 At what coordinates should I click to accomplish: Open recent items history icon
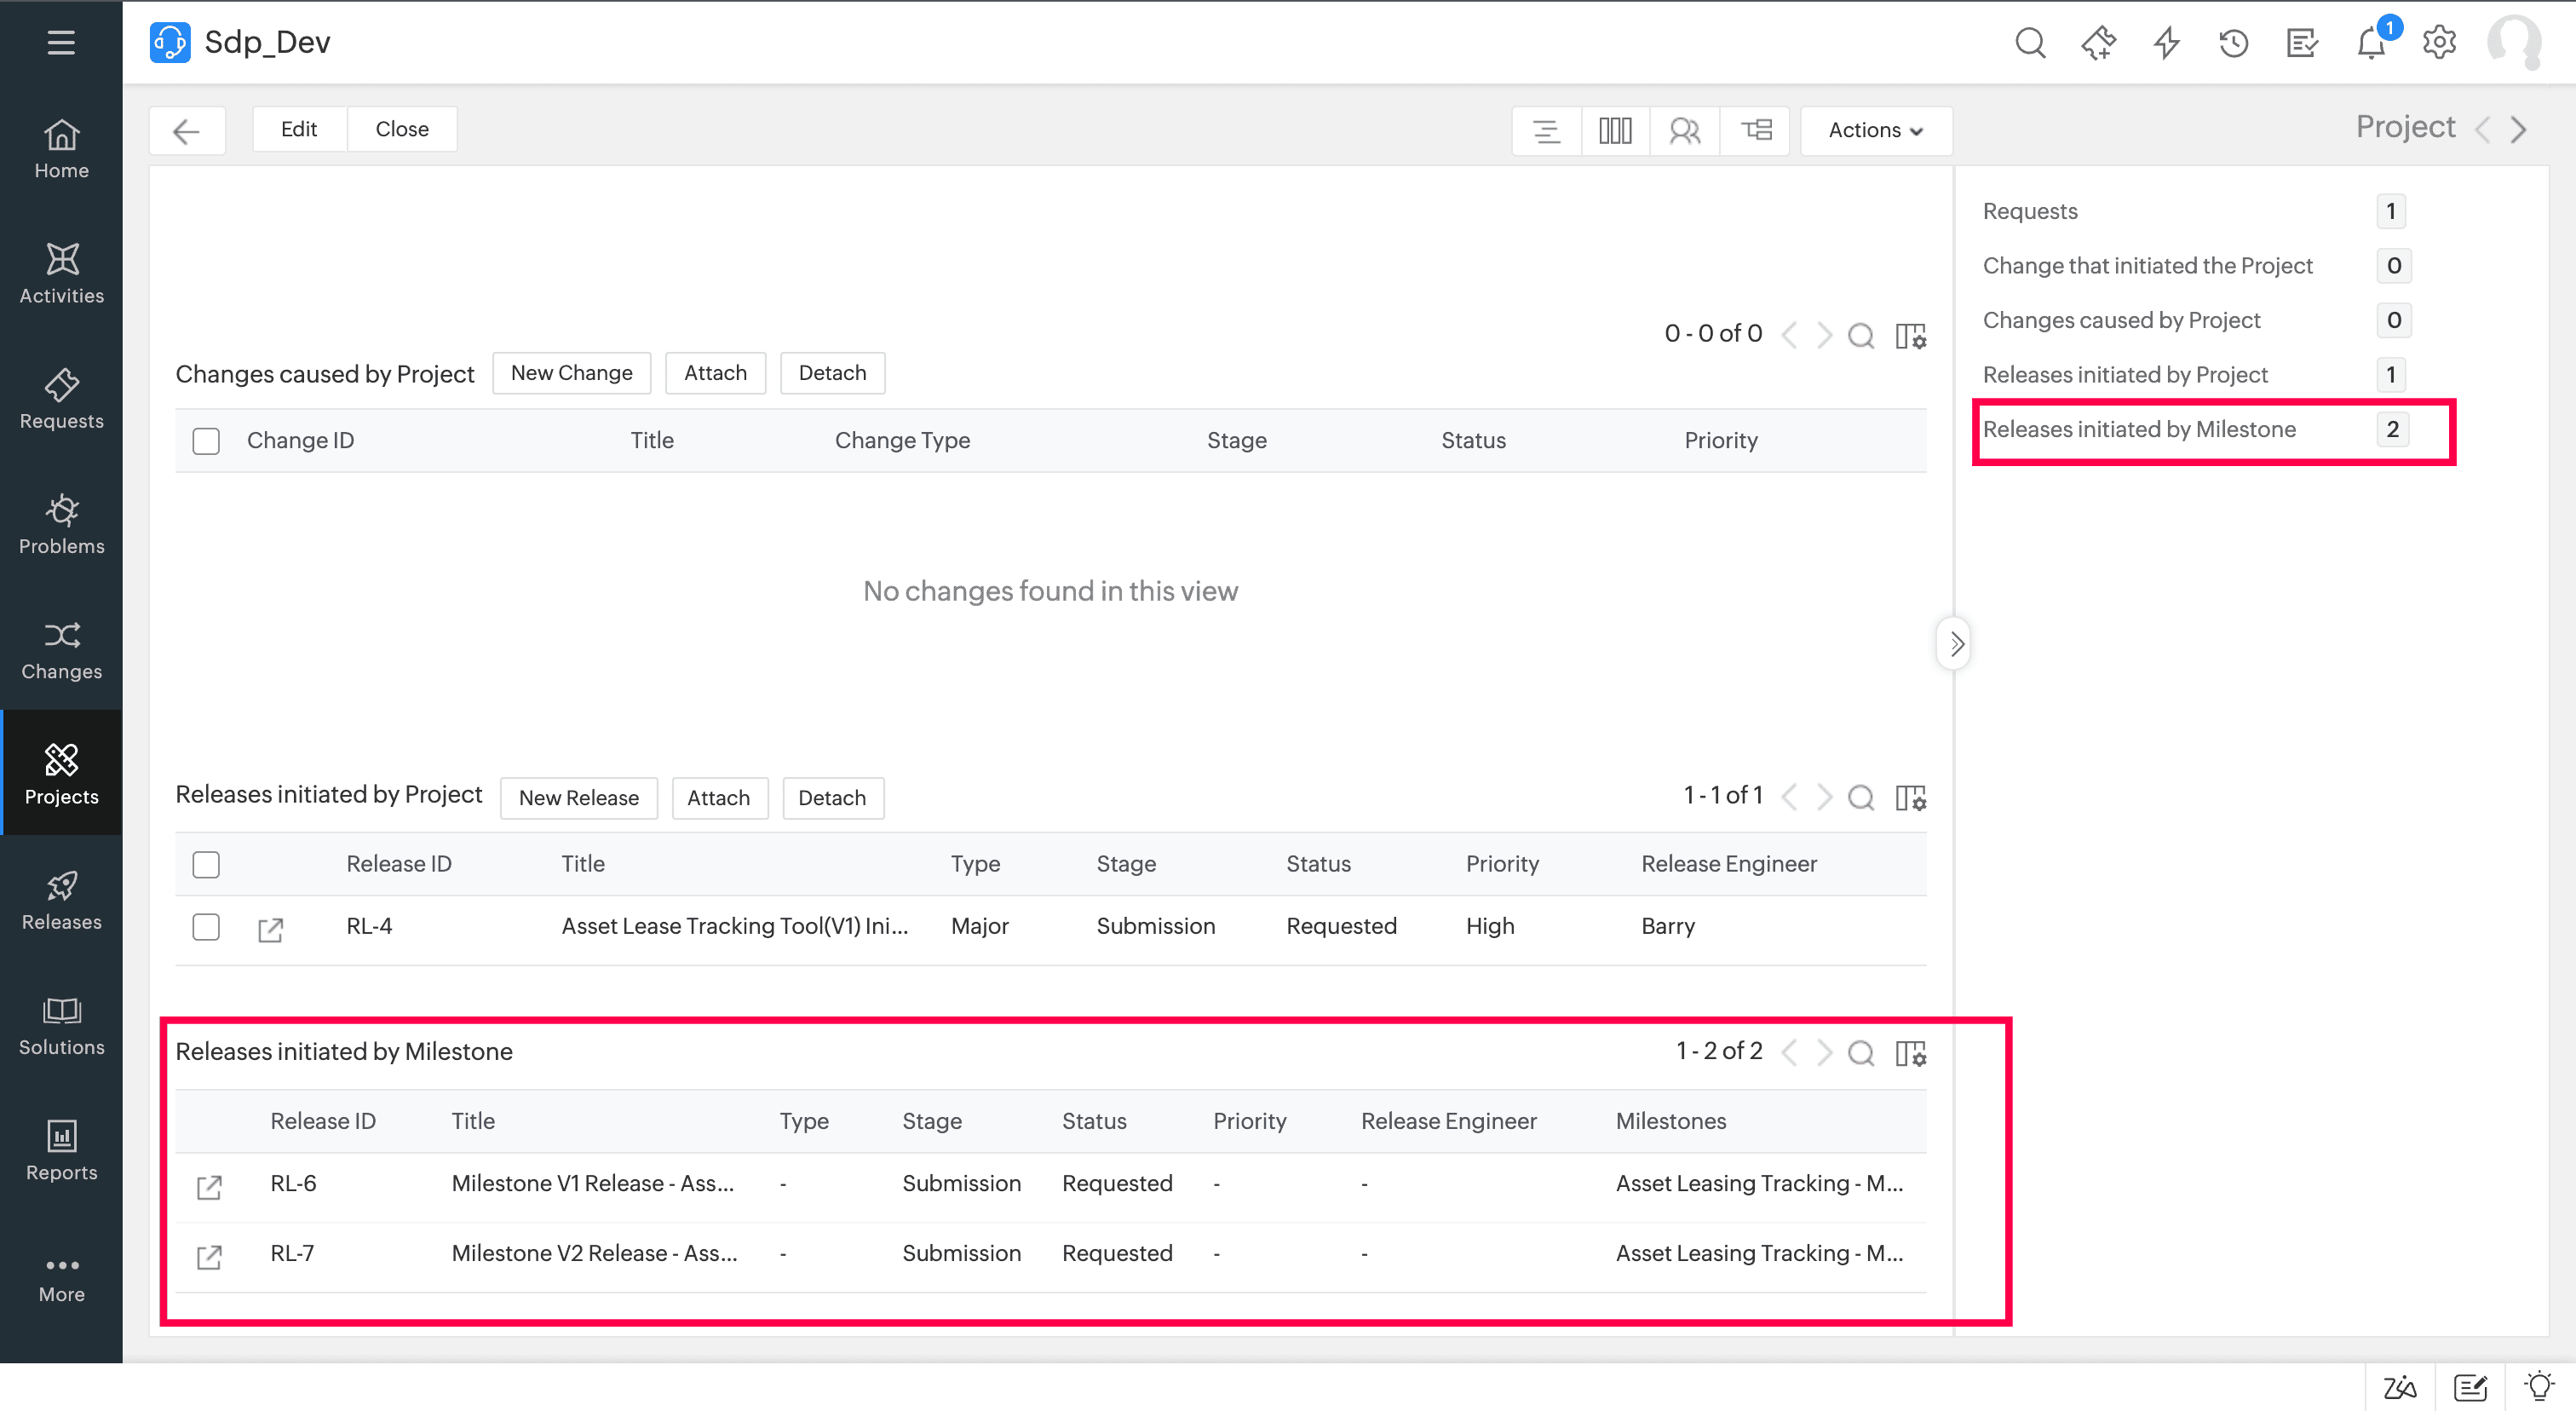tap(2233, 43)
